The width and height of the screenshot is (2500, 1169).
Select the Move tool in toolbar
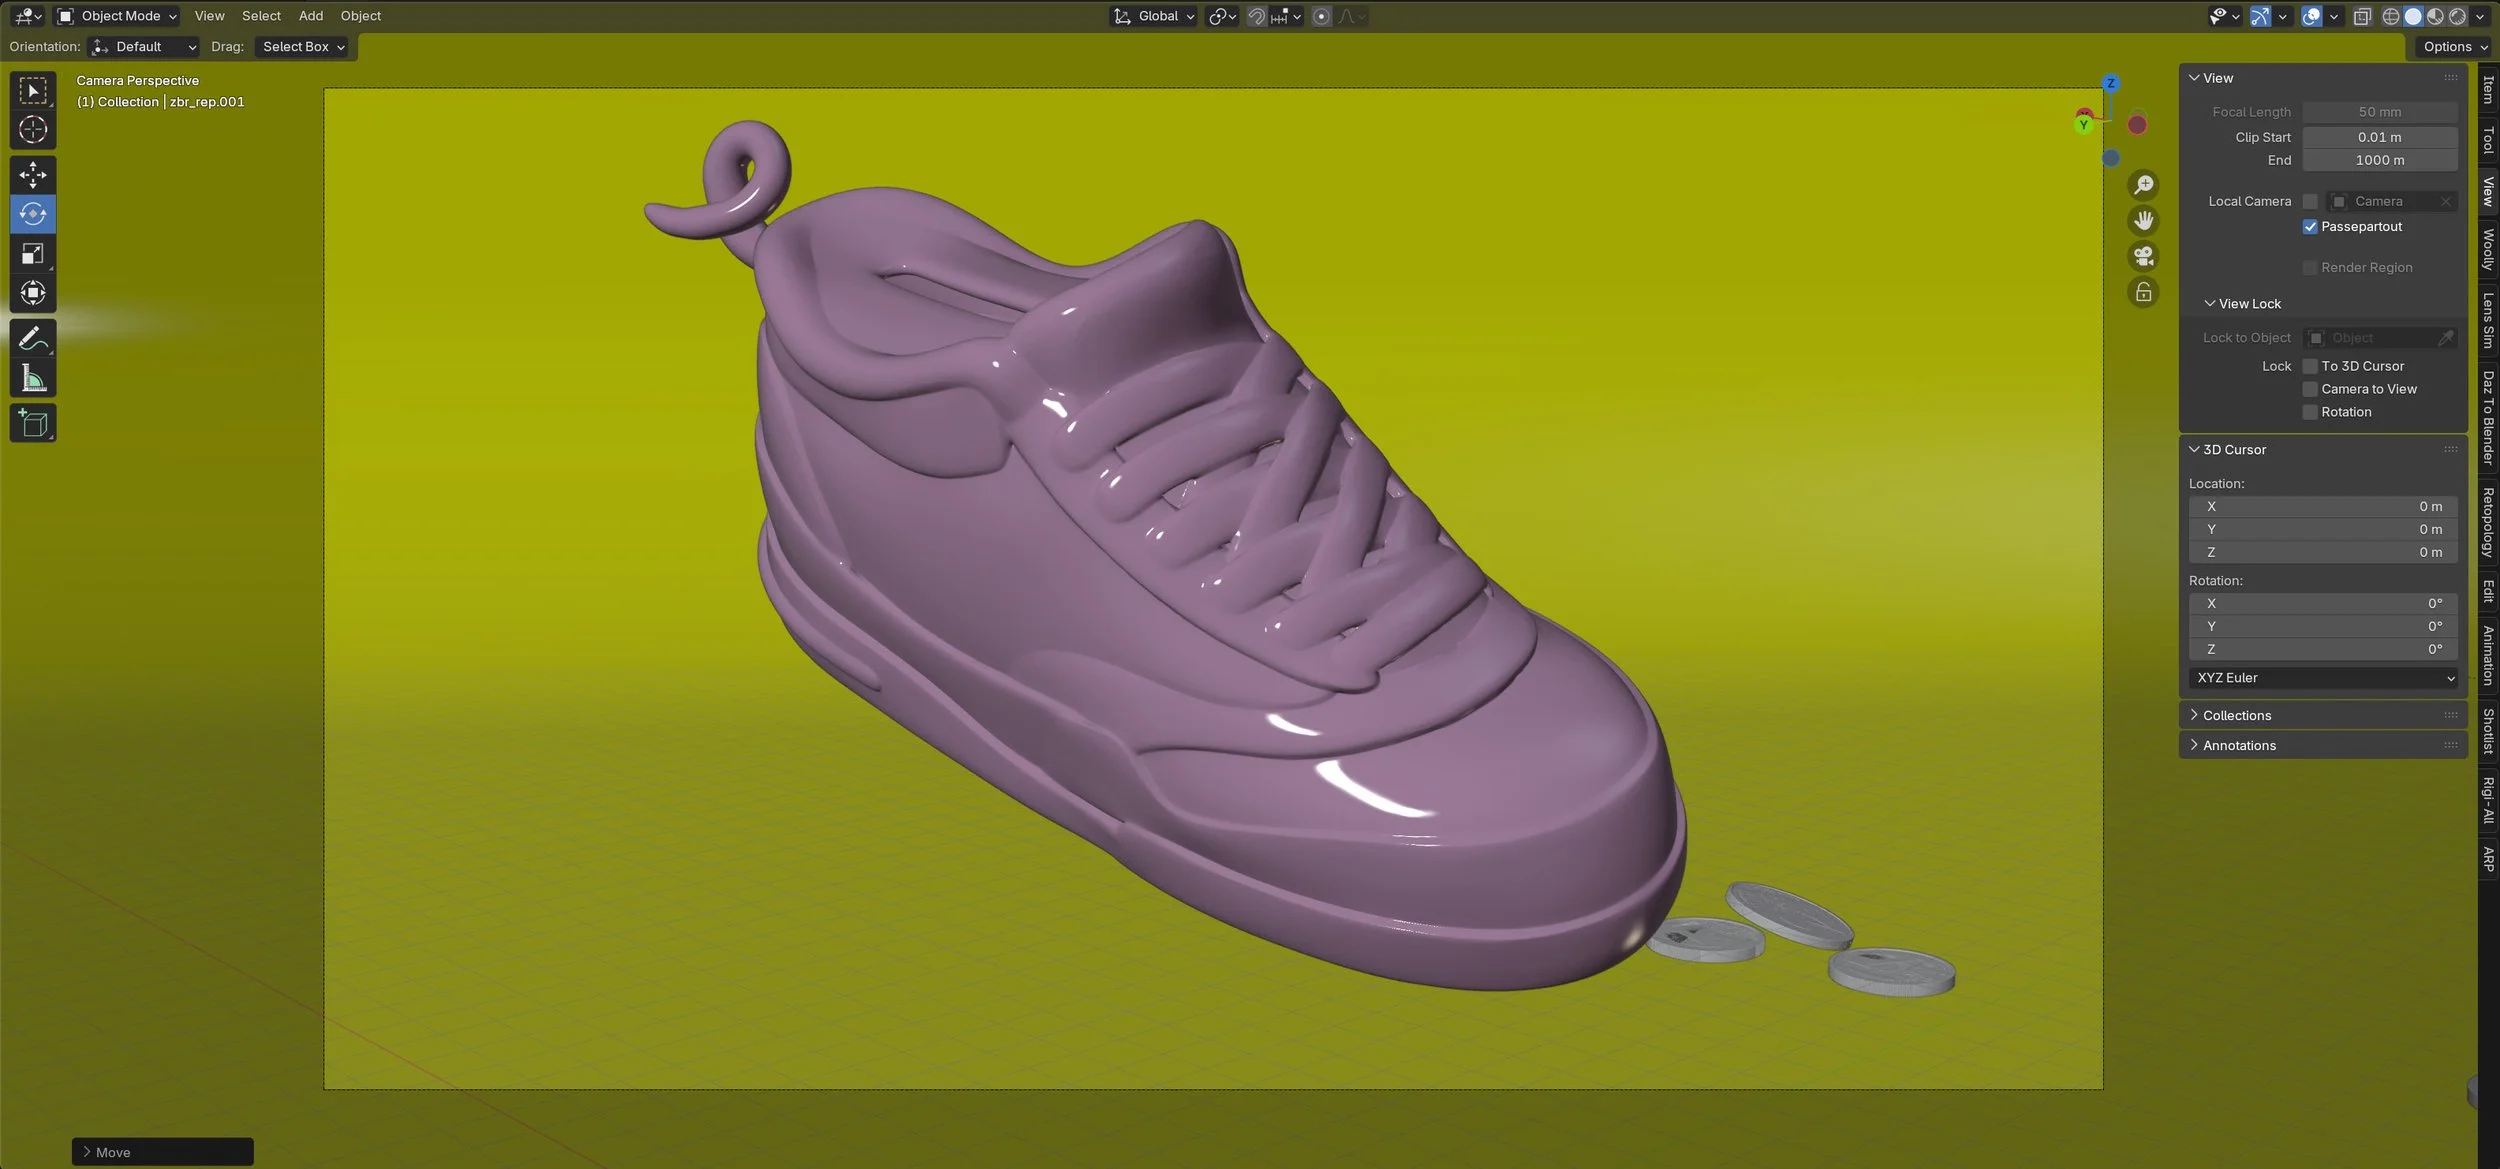33,174
